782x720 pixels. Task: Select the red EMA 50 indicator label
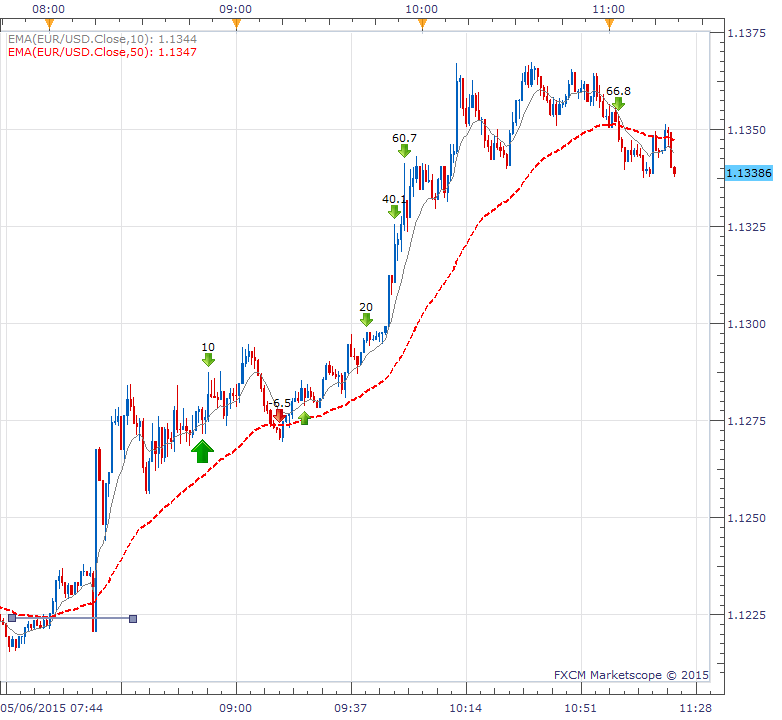102,52
